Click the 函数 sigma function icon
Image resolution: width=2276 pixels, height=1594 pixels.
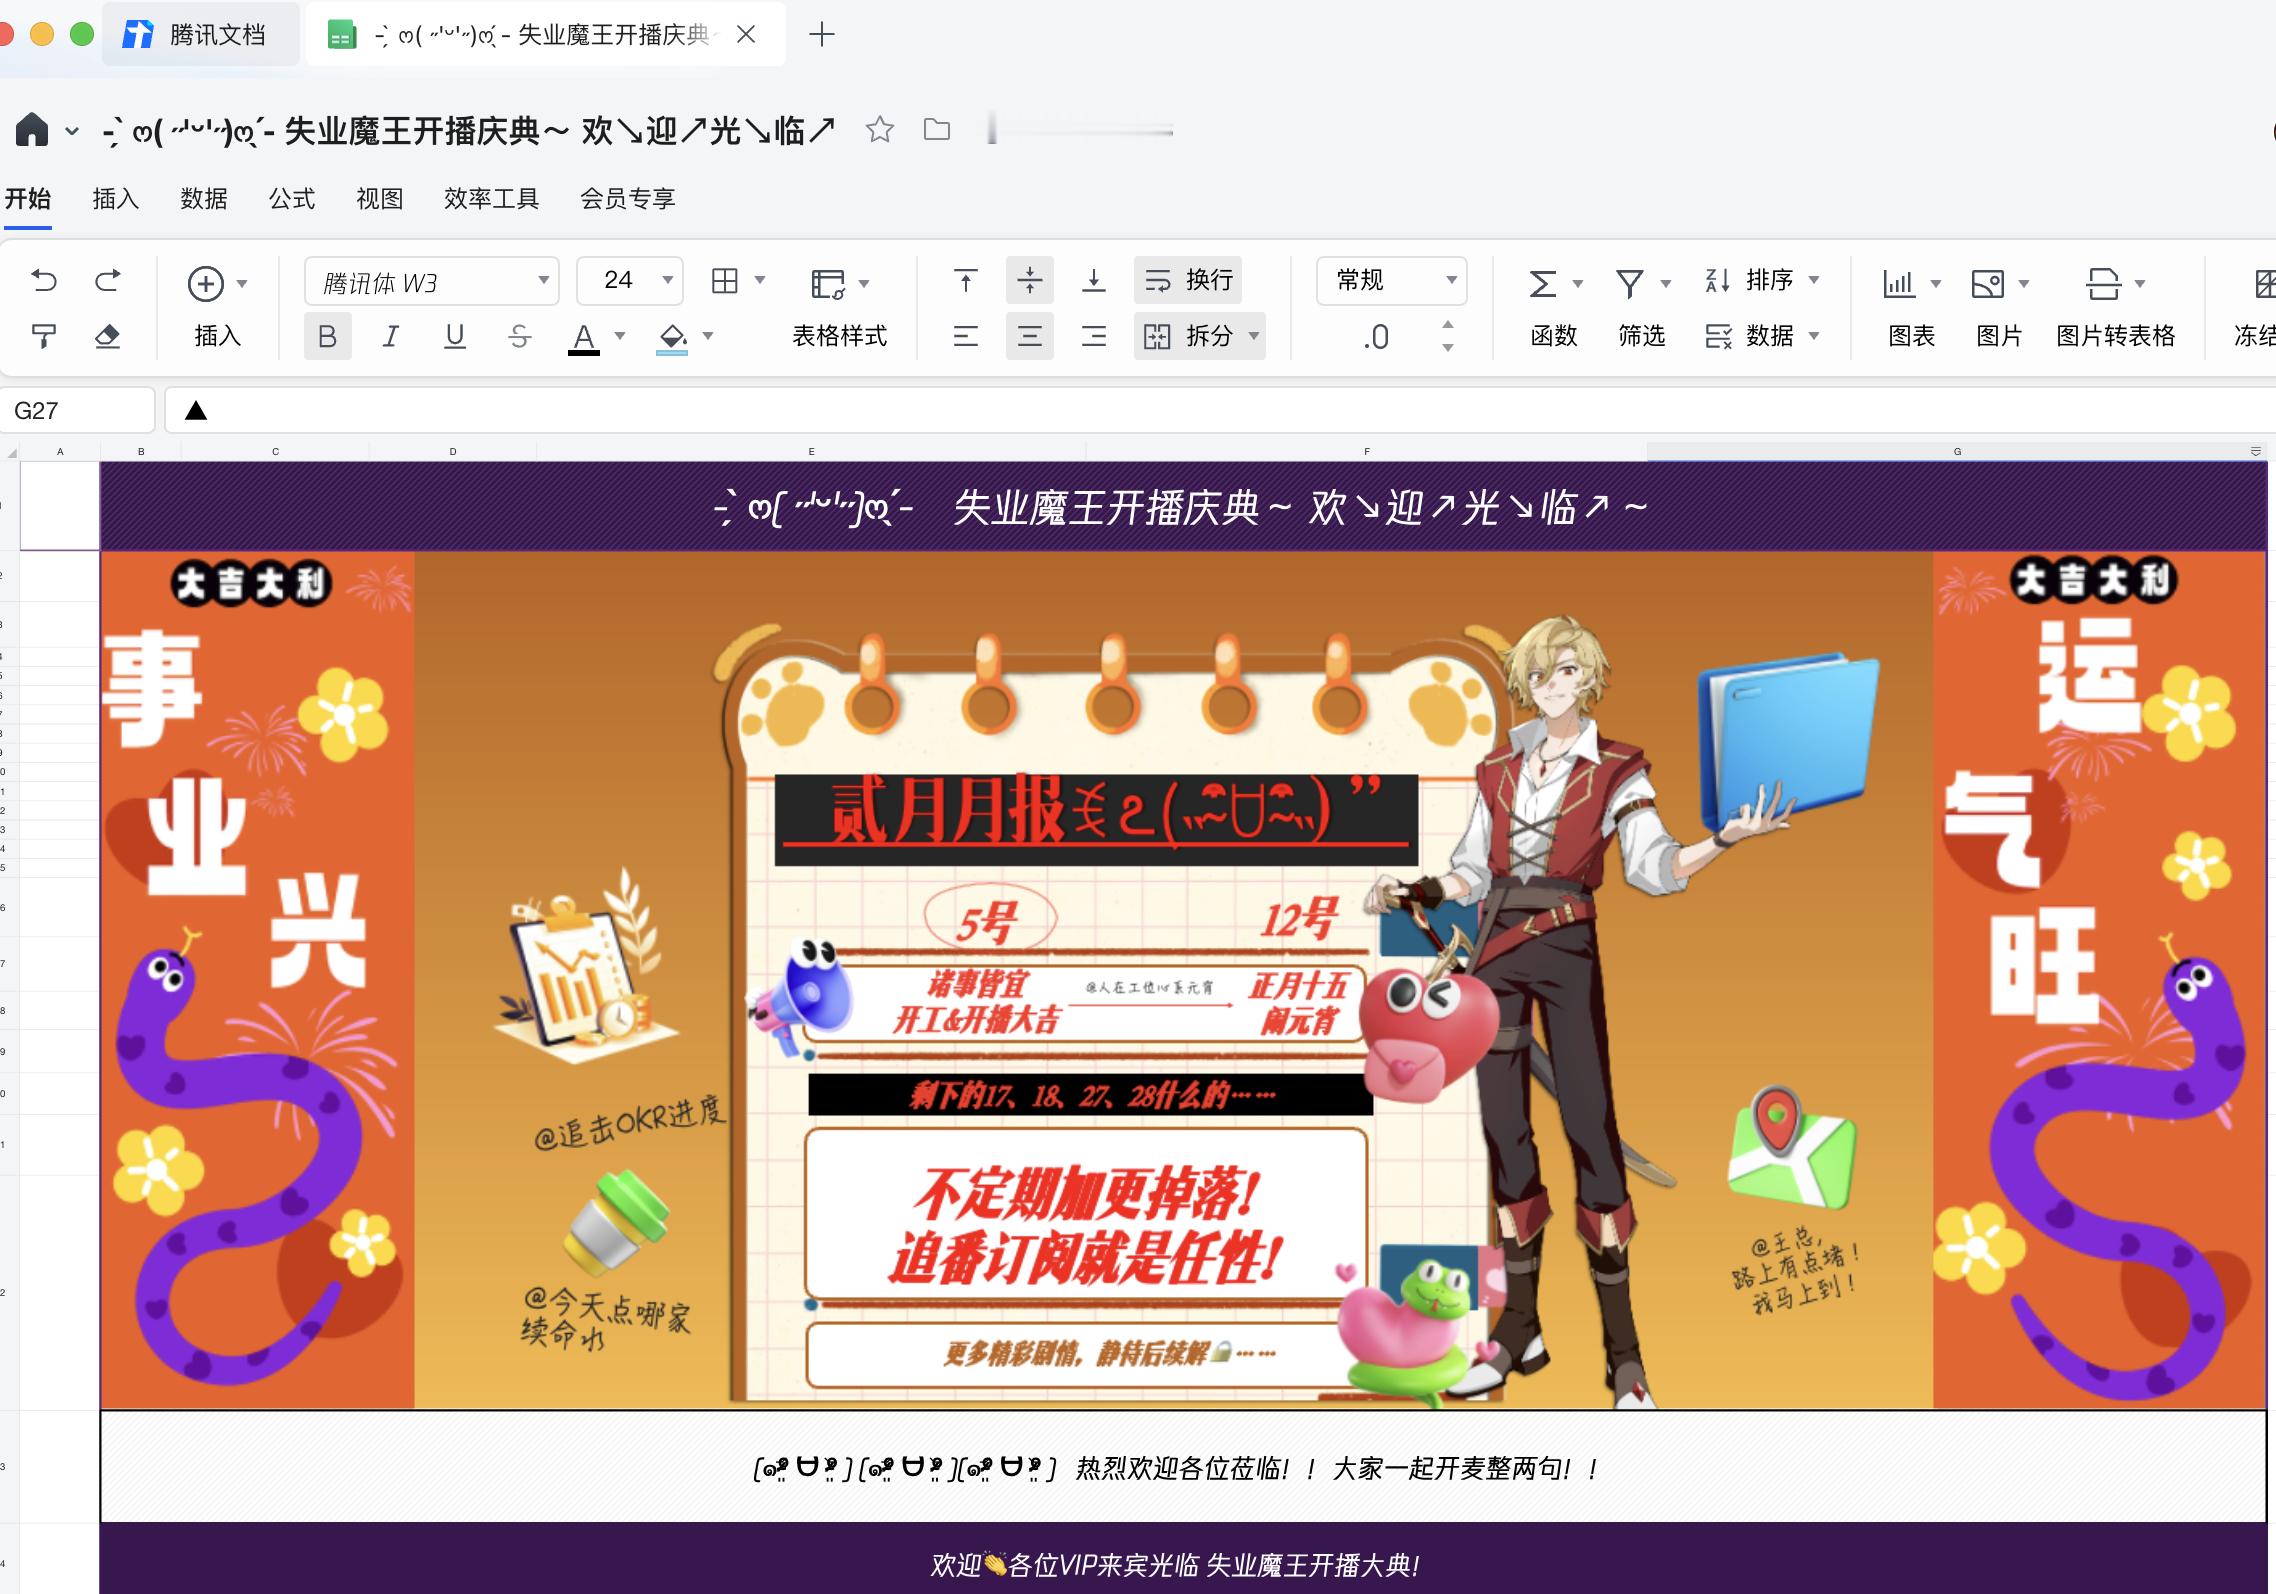[1543, 284]
